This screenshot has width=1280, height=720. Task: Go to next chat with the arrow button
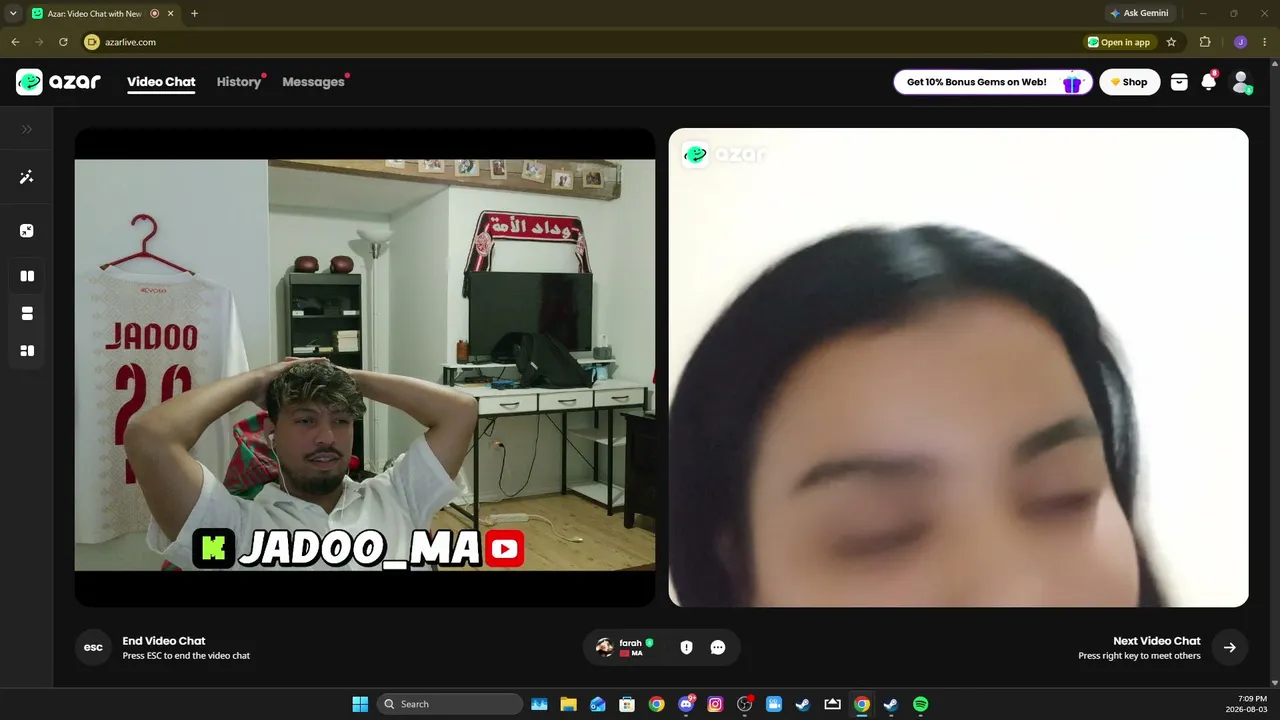(1229, 647)
